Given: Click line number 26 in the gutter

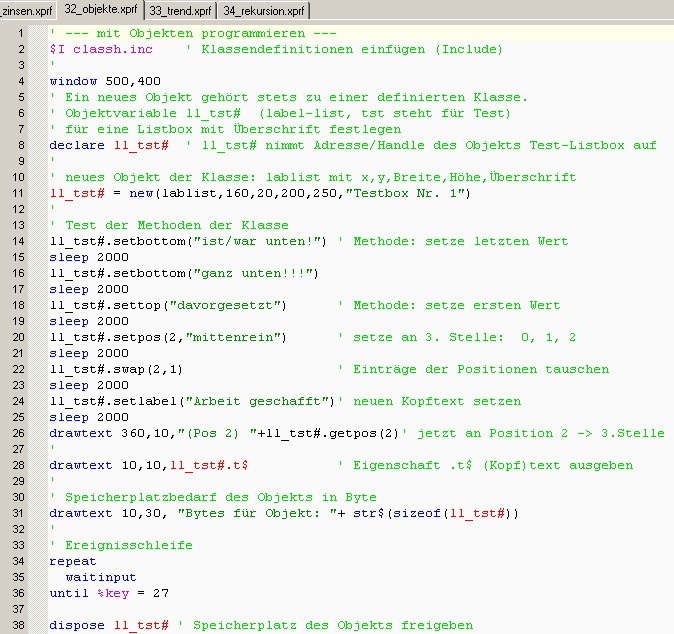Looking at the screenshot, I should pyautogui.click(x=19, y=433).
